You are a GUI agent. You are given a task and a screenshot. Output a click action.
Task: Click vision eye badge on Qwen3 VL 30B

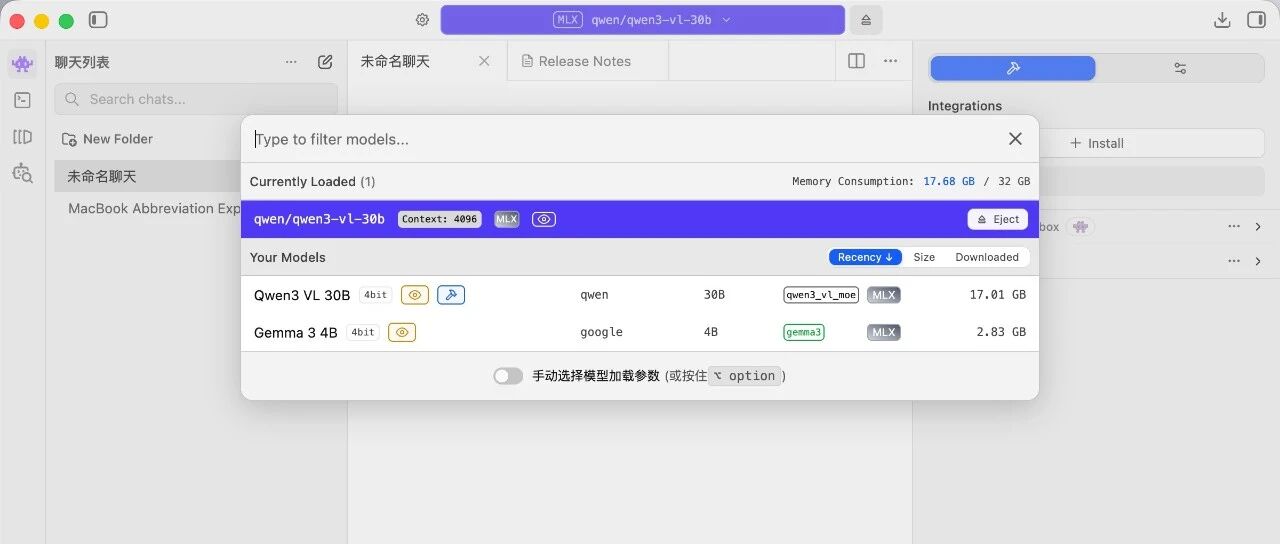pyautogui.click(x=415, y=295)
